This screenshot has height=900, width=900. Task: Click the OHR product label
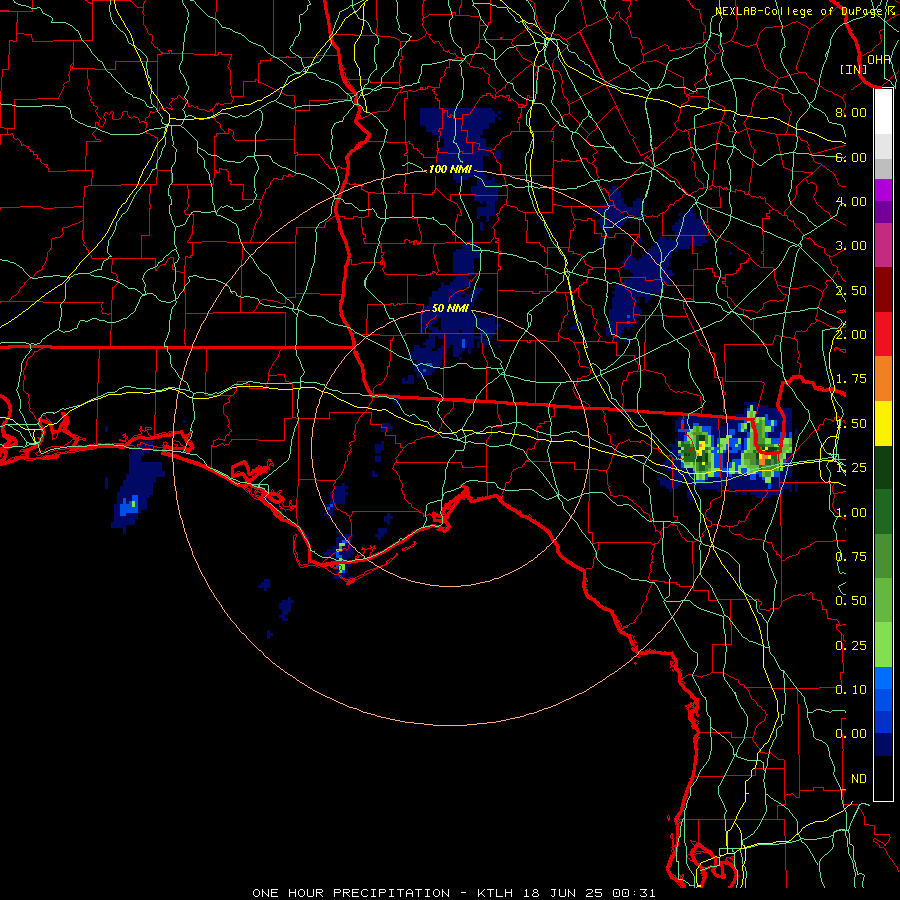point(879,59)
